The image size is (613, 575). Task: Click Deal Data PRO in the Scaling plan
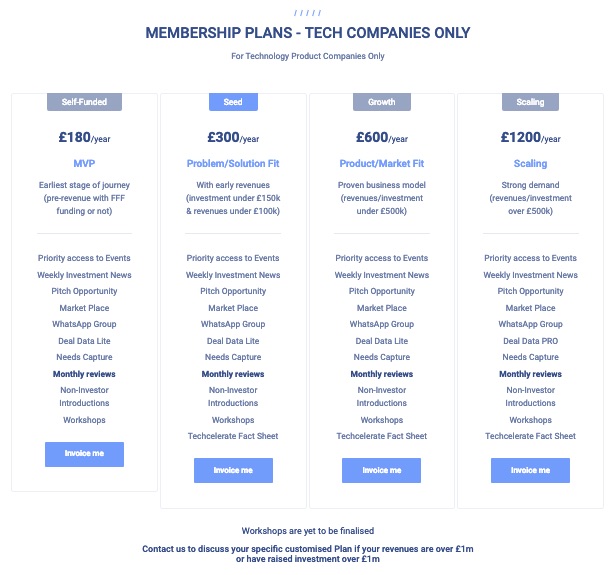coord(530,341)
